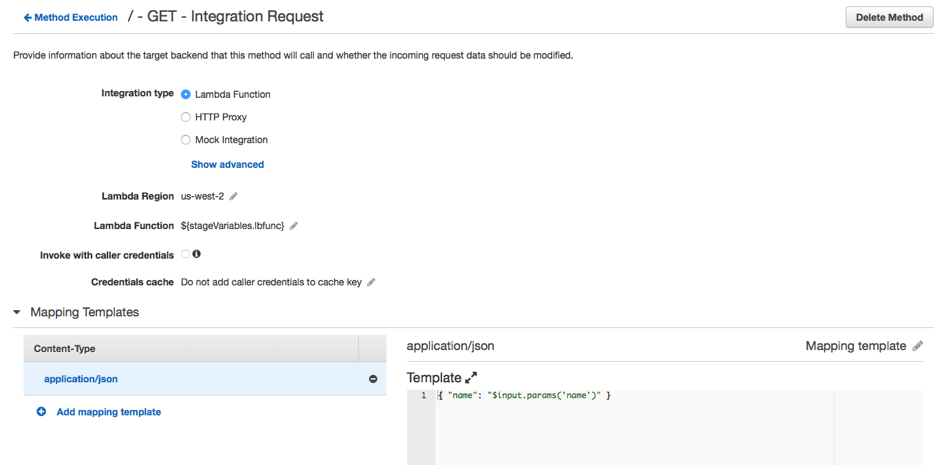Click the blue plus mapping template icon
The height and width of the screenshot is (465, 940).
click(41, 412)
